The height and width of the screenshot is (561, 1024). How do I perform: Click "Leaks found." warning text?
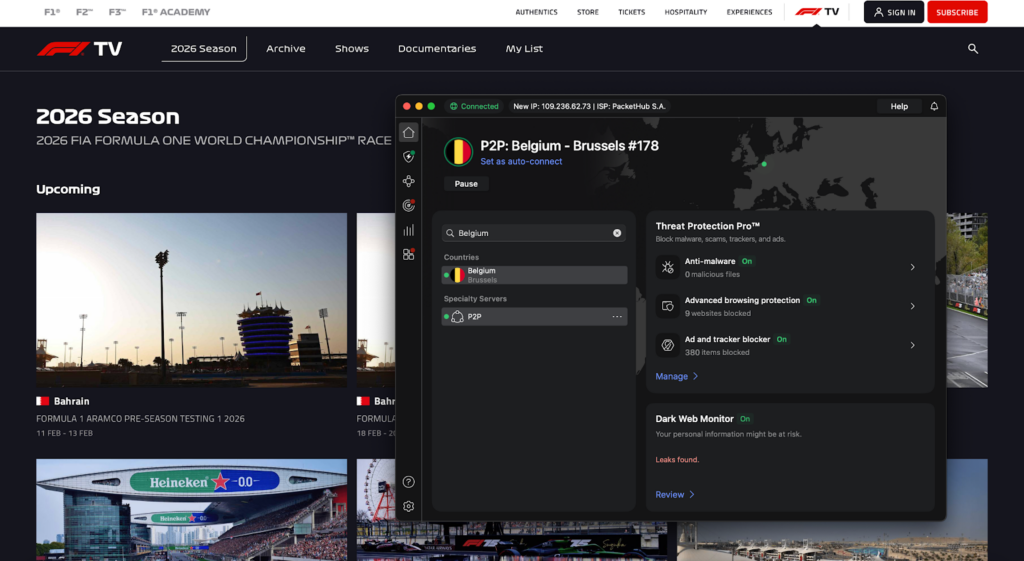[677, 460]
